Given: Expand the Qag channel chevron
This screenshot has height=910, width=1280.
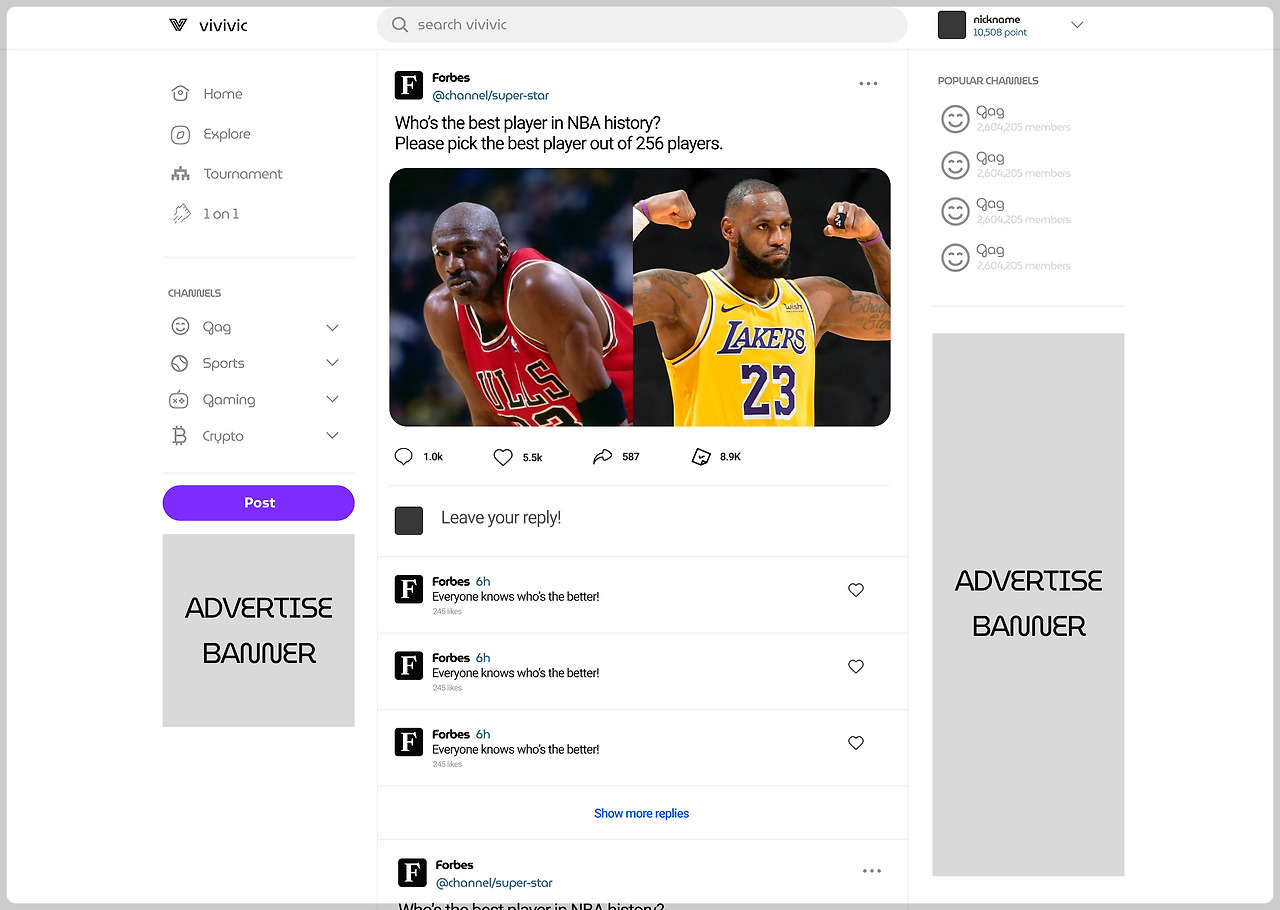Looking at the screenshot, I should click(x=333, y=327).
